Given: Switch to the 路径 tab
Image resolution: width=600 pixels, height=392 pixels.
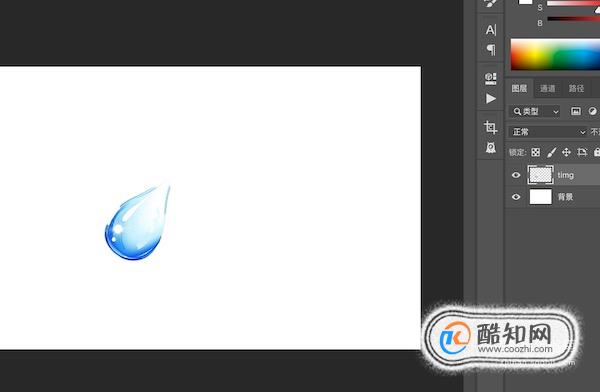Looking at the screenshot, I should [576, 88].
